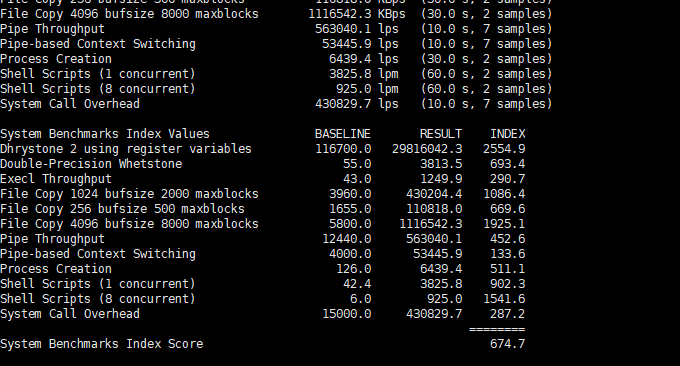680x366 pixels.
Task: Select the "1116542.3 KBps" File Copy measurement
Action: (357, 14)
